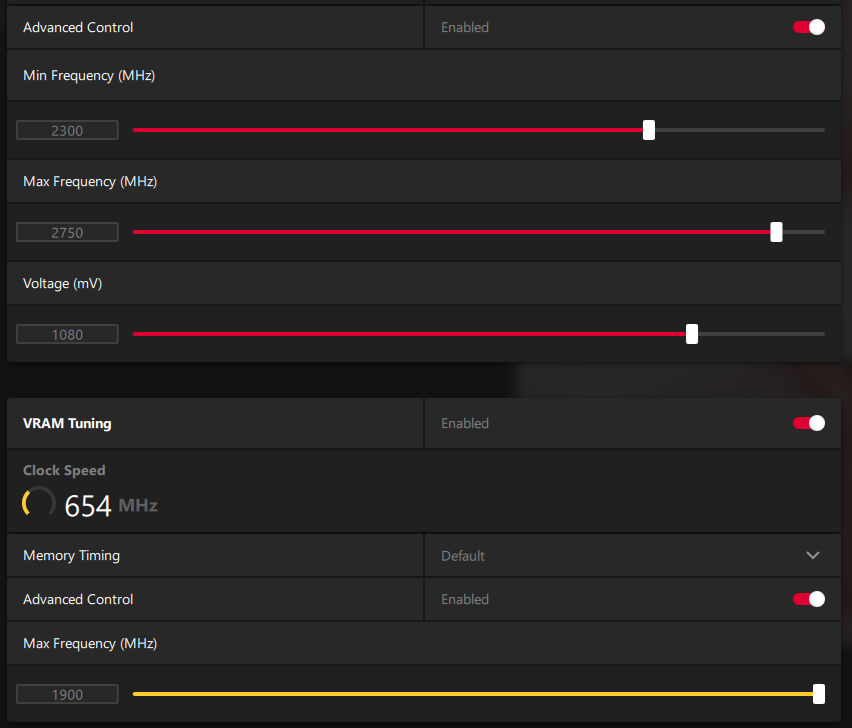Click the Voltage slider handle
This screenshot has width=852, height=728.
692,334
